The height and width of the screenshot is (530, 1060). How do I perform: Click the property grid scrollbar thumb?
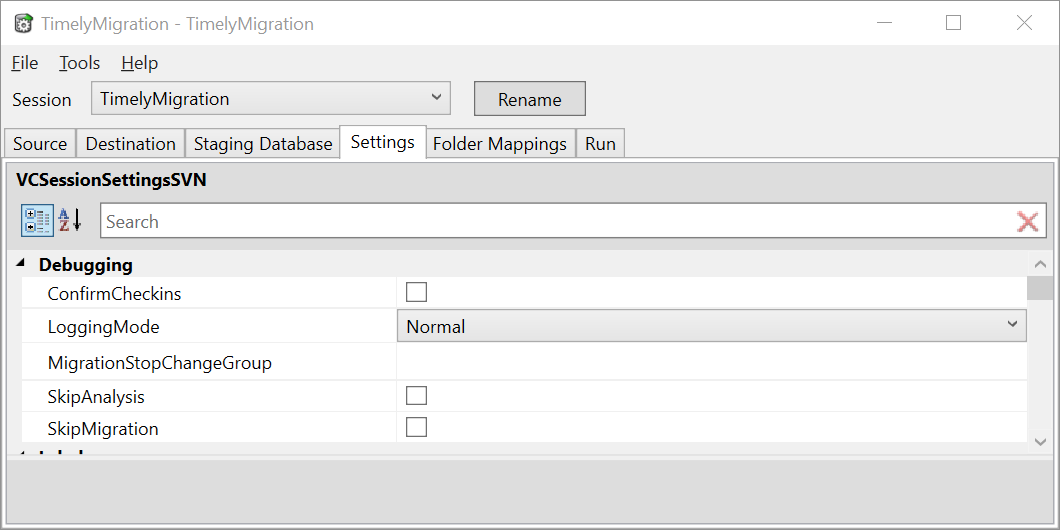pos(1040,287)
